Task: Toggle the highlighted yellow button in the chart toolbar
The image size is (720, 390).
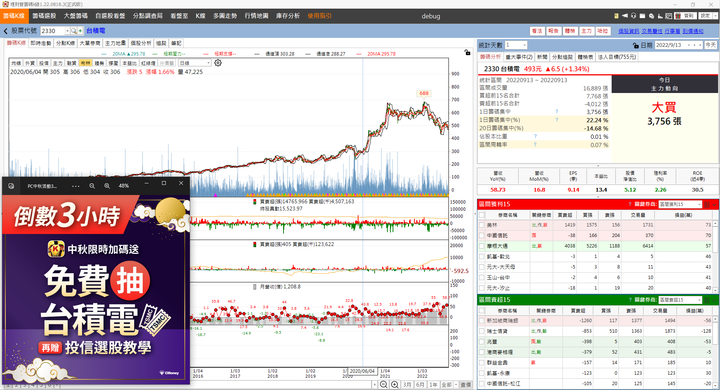Action: [x=85, y=63]
